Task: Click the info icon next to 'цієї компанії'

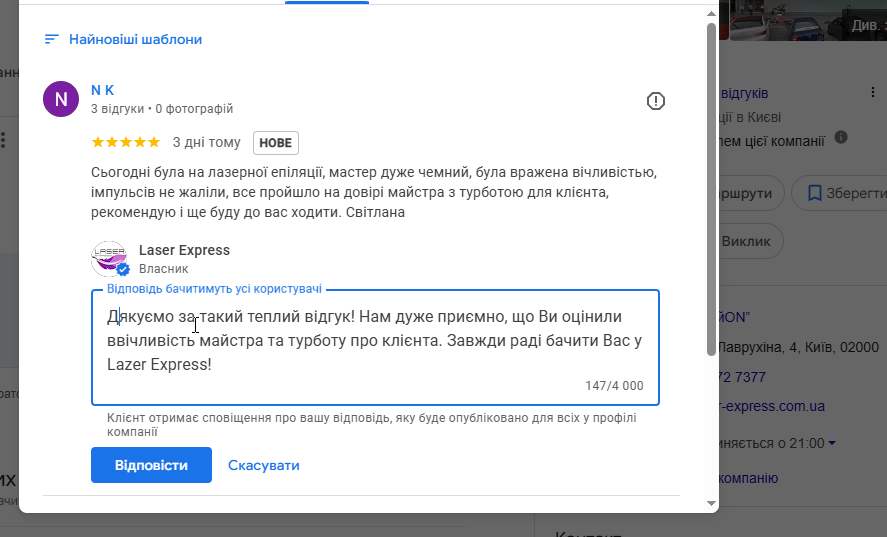Action: tap(841, 137)
